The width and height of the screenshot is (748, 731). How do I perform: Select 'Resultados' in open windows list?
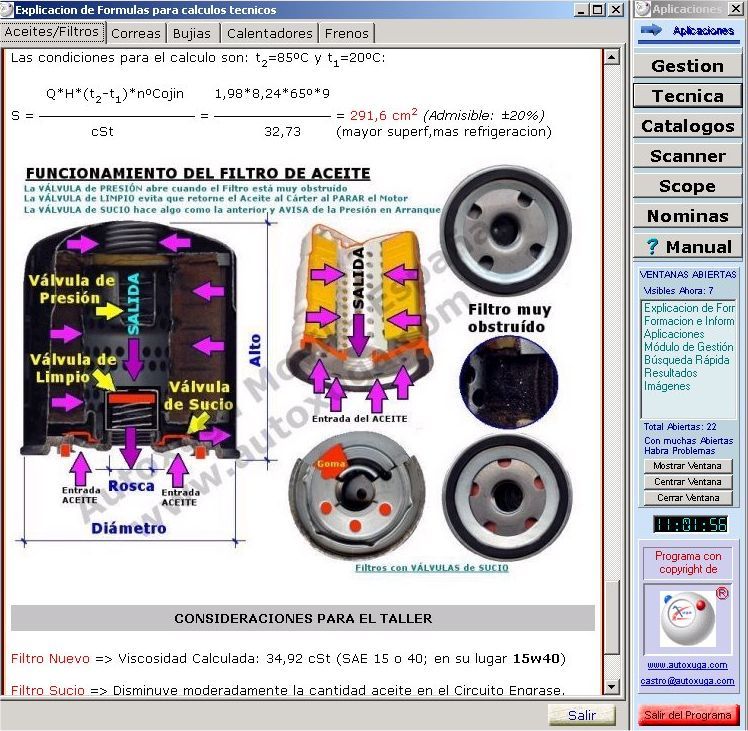coord(670,373)
